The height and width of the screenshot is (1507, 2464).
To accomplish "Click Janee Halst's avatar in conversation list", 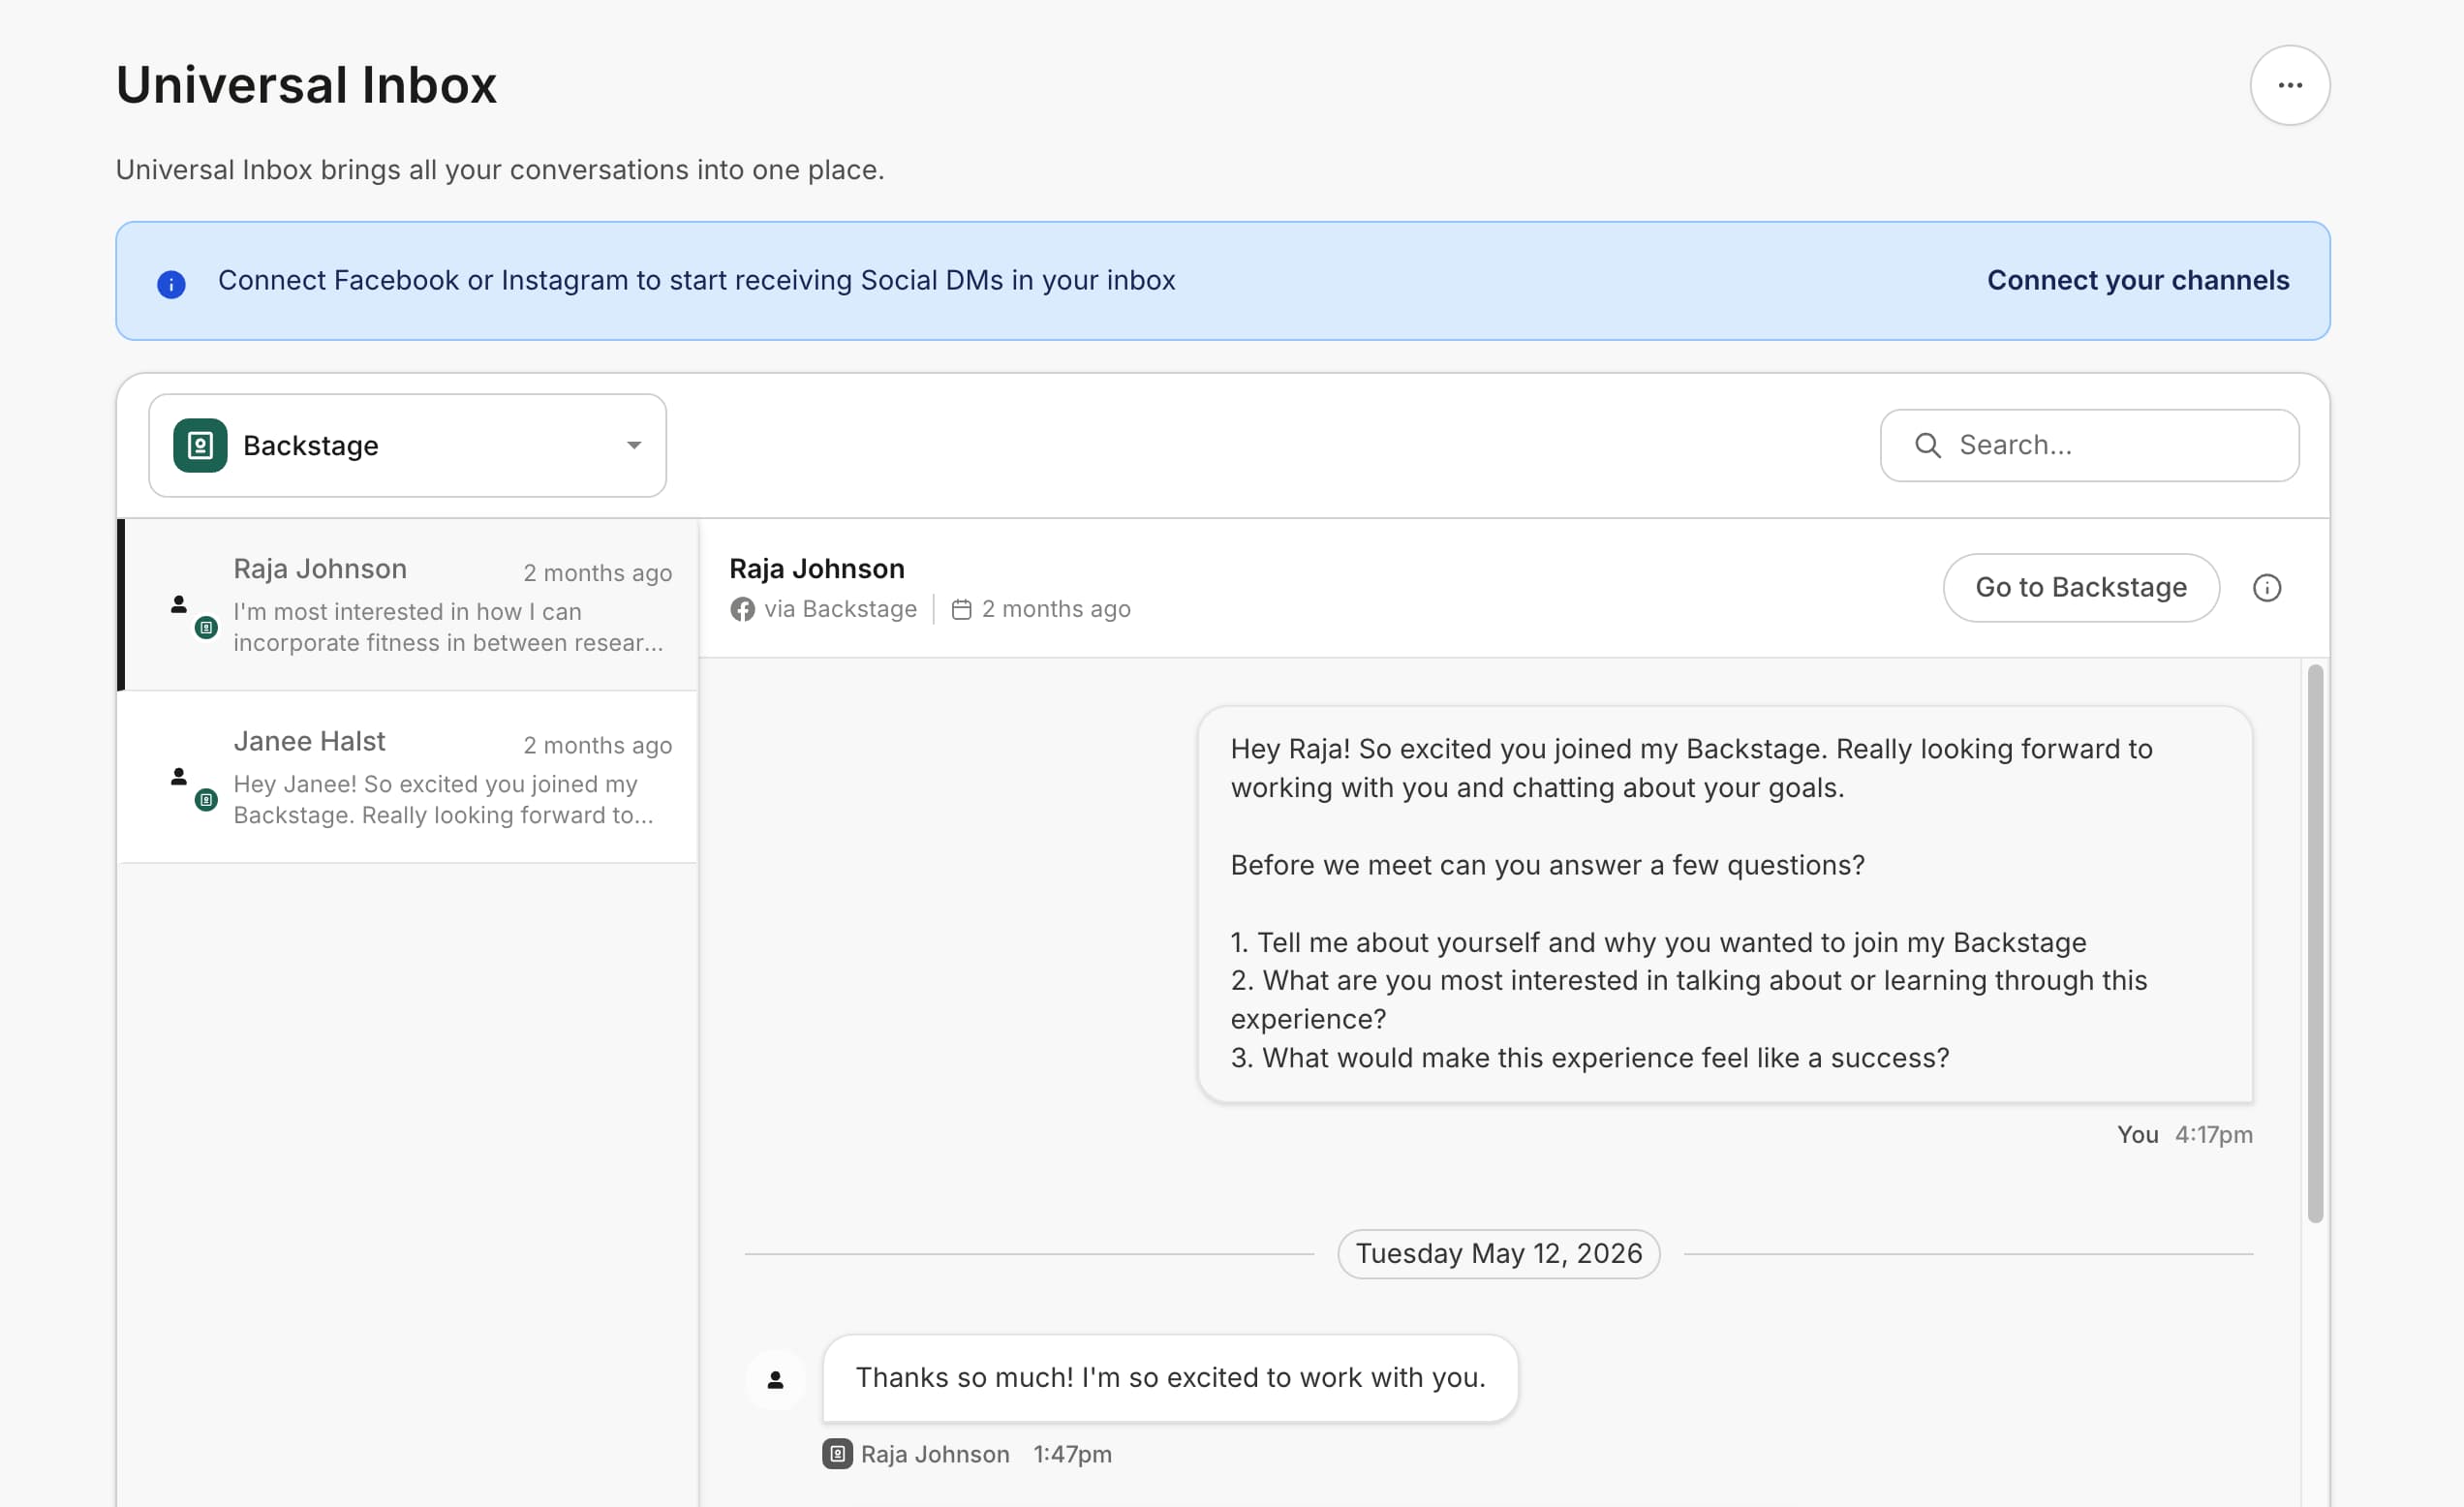I will point(179,776).
